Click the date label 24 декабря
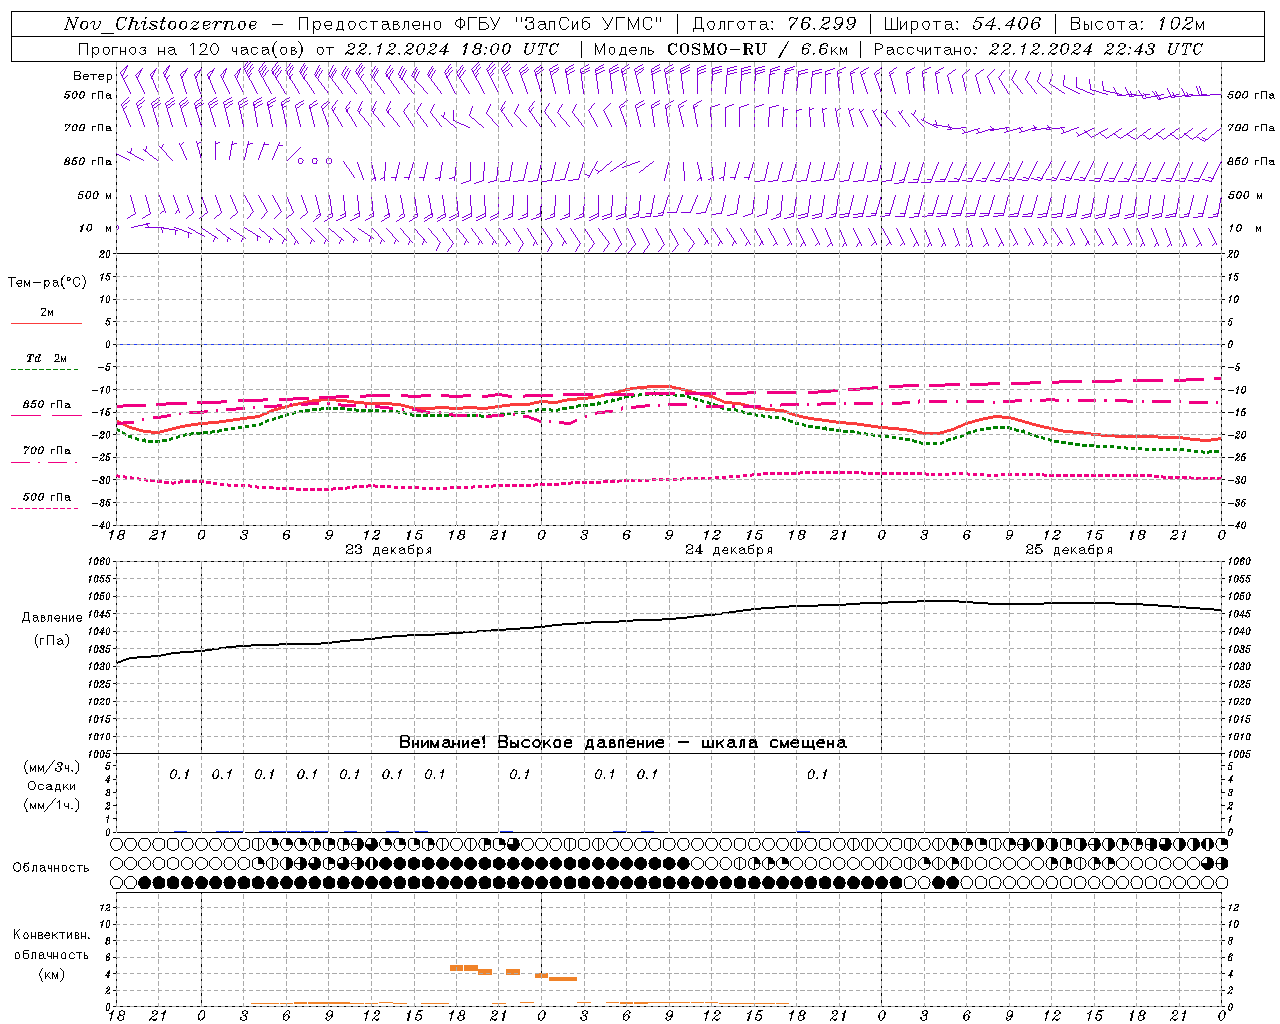 pyautogui.click(x=729, y=549)
